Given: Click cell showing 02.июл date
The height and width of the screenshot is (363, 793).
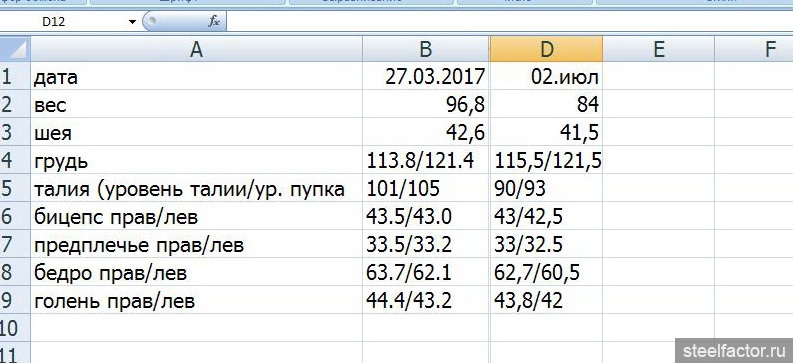Looking at the screenshot, I should pyautogui.click(x=546, y=77).
